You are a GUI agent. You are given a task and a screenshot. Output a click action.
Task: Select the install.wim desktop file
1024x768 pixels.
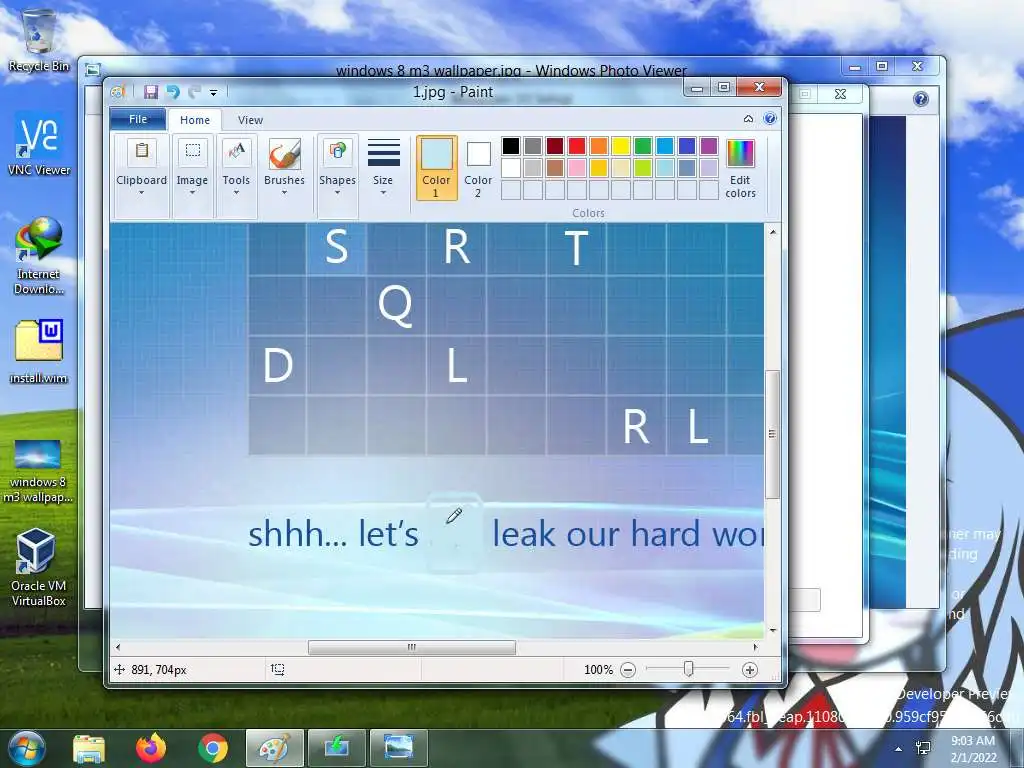coord(39,351)
